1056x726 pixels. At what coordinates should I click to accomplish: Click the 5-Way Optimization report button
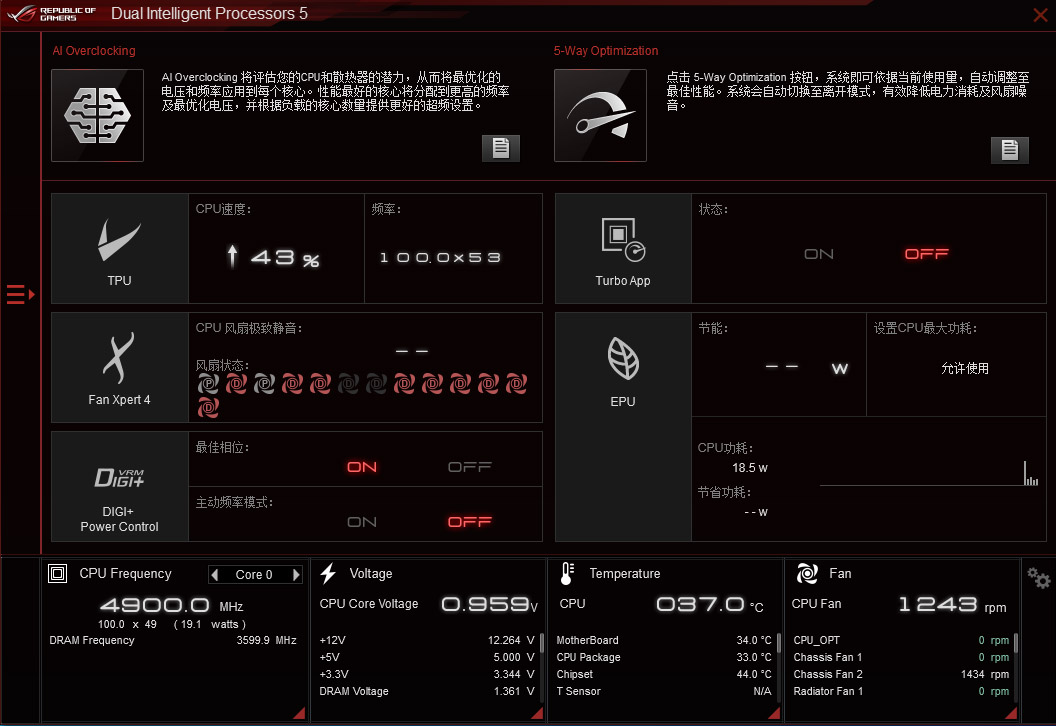(1009, 150)
